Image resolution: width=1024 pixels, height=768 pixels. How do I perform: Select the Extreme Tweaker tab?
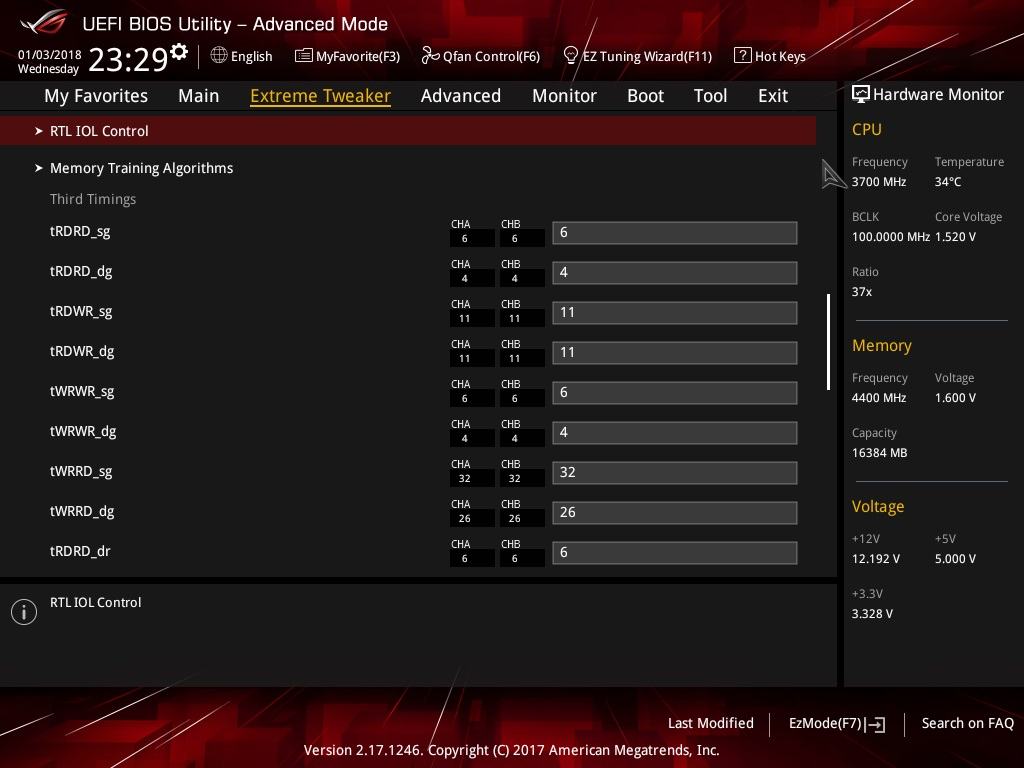click(321, 96)
